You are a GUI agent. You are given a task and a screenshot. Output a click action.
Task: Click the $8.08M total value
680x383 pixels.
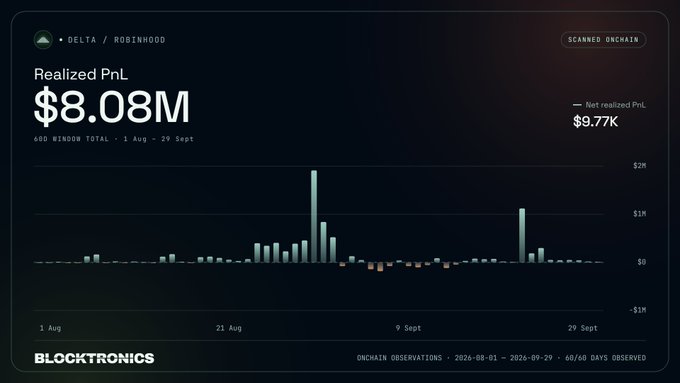[111, 106]
